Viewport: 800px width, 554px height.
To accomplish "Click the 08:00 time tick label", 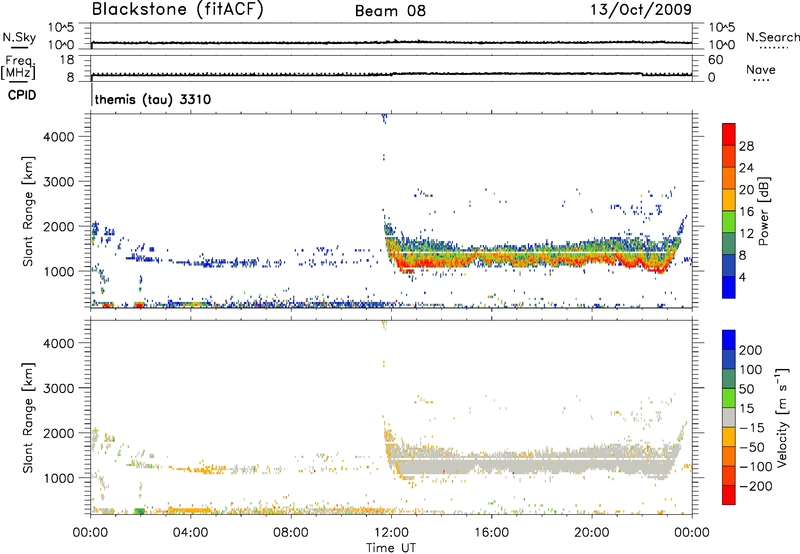I will (x=290, y=533).
